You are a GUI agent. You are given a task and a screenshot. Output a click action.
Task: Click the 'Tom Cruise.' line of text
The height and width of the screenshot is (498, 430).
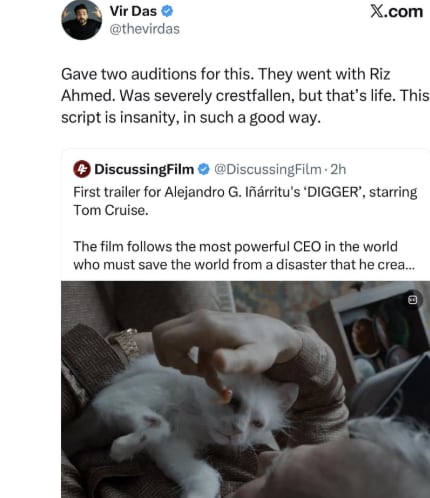pos(111,210)
